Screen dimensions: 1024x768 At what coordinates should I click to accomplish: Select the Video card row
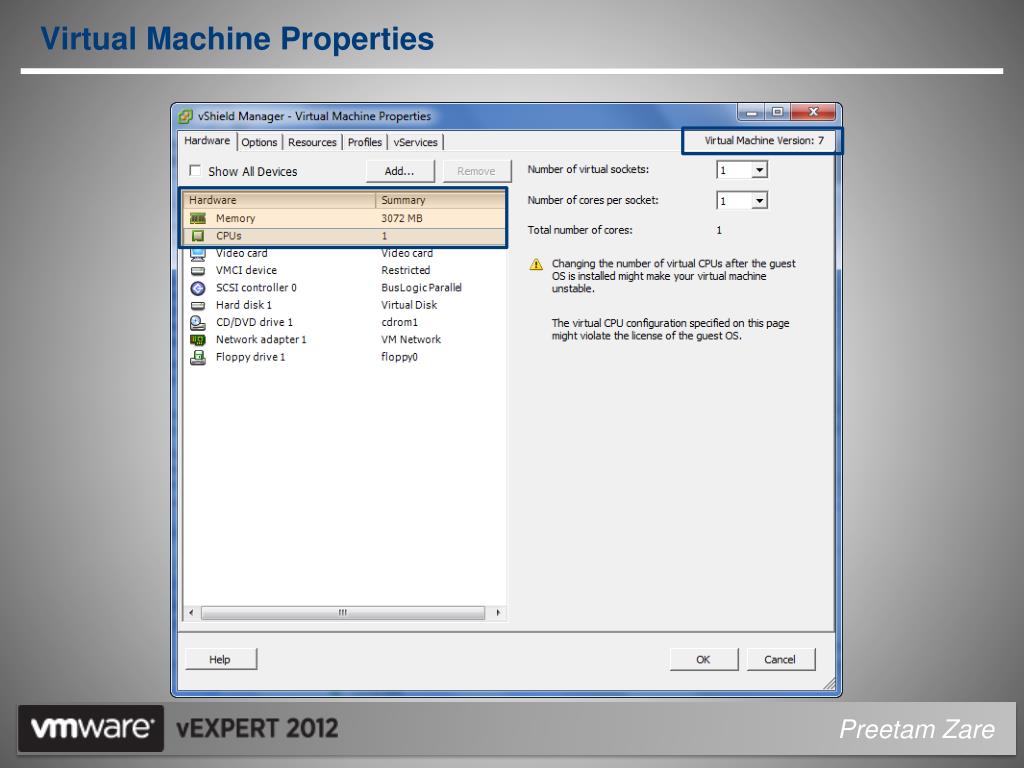pyautogui.click(x=345, y=253)
